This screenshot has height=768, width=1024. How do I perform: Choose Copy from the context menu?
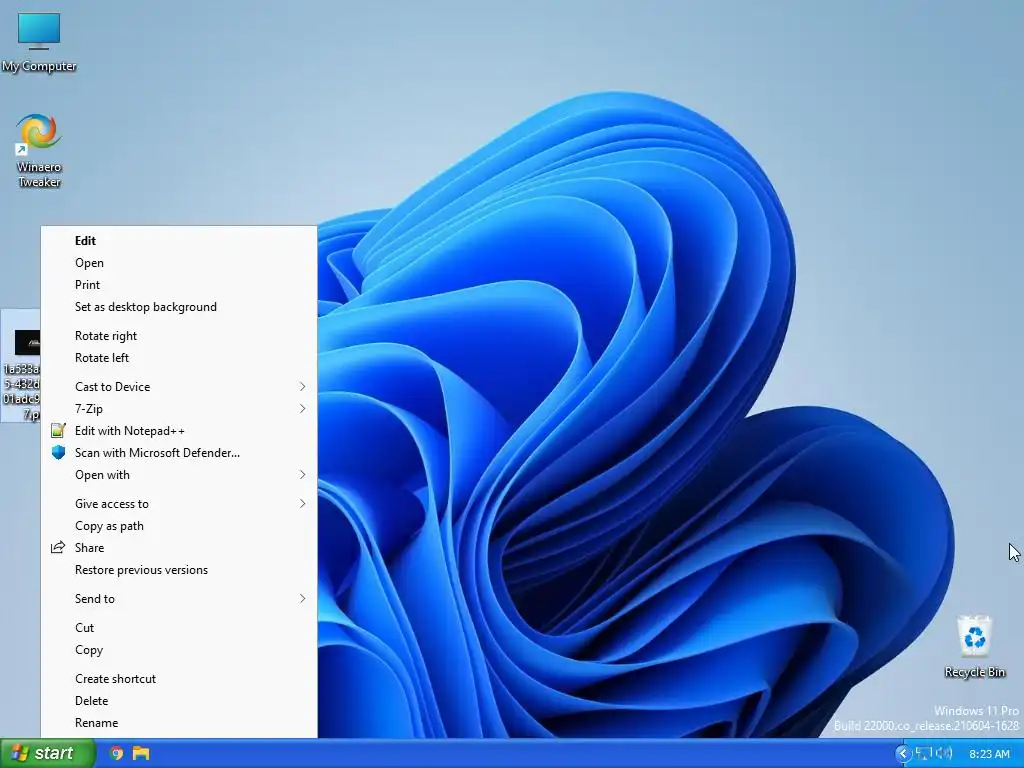(x=179, y=650)
